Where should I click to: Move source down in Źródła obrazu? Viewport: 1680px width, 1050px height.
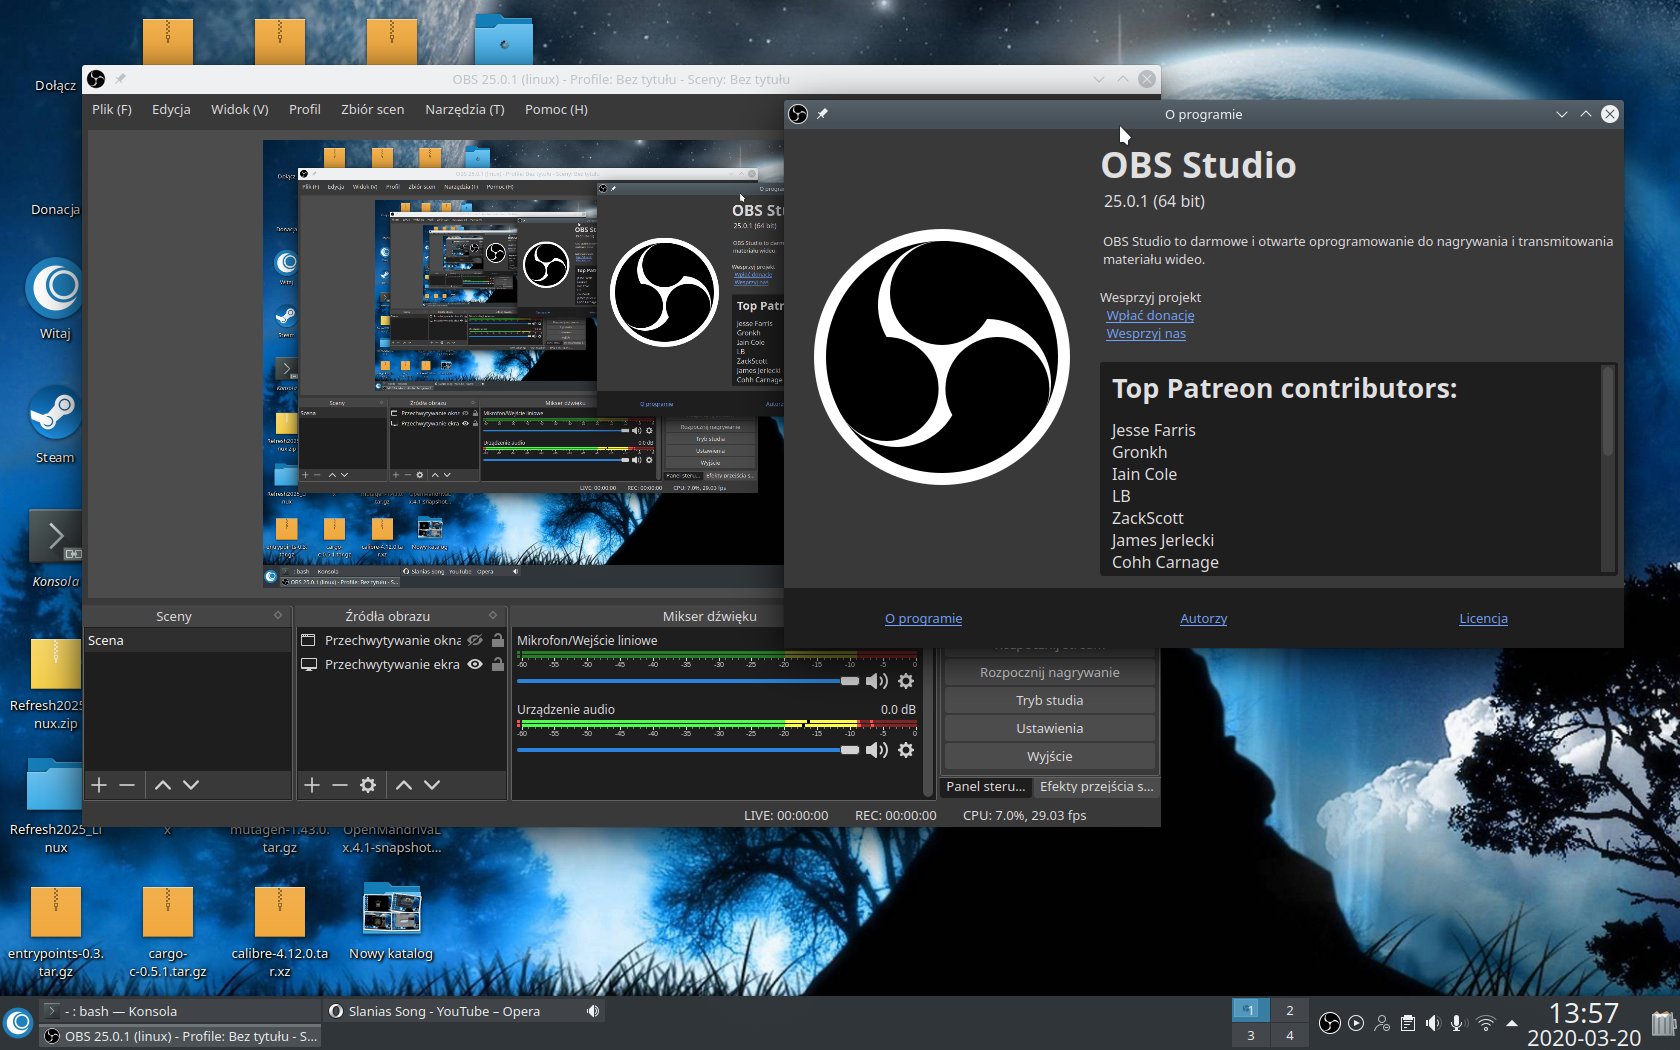click(432, 785)
